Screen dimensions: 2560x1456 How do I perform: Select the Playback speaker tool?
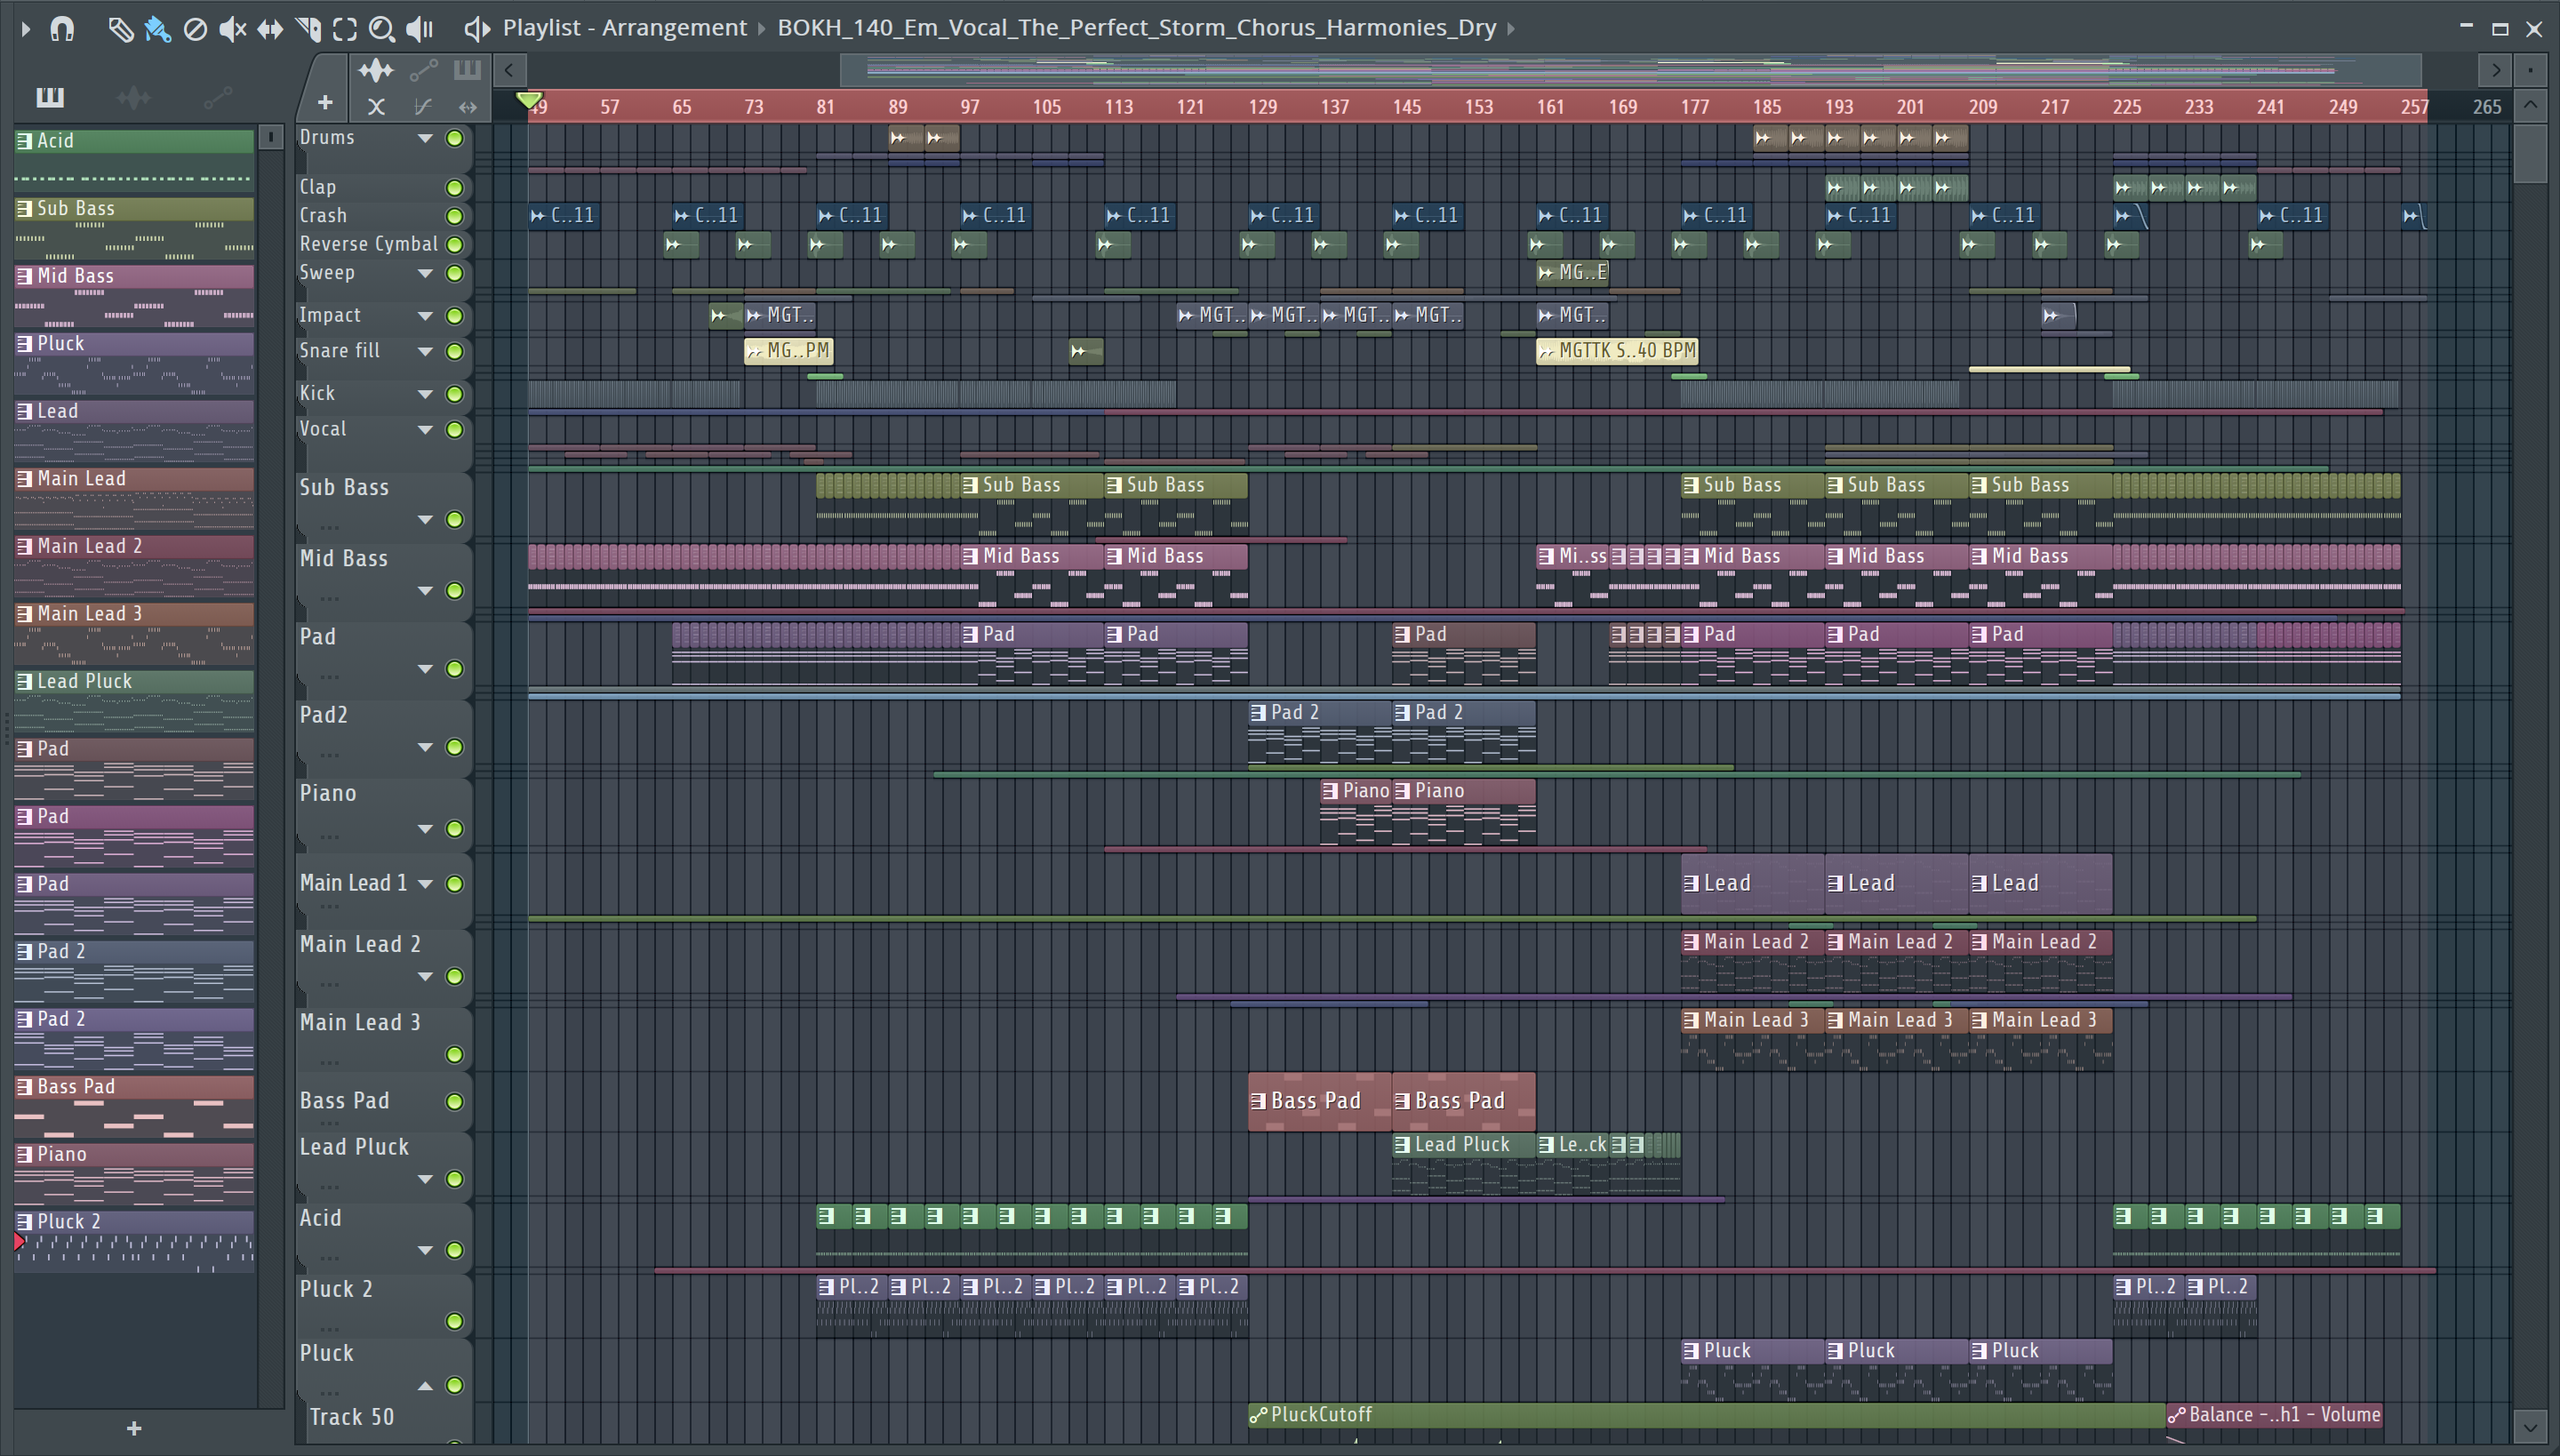(420, 29)
